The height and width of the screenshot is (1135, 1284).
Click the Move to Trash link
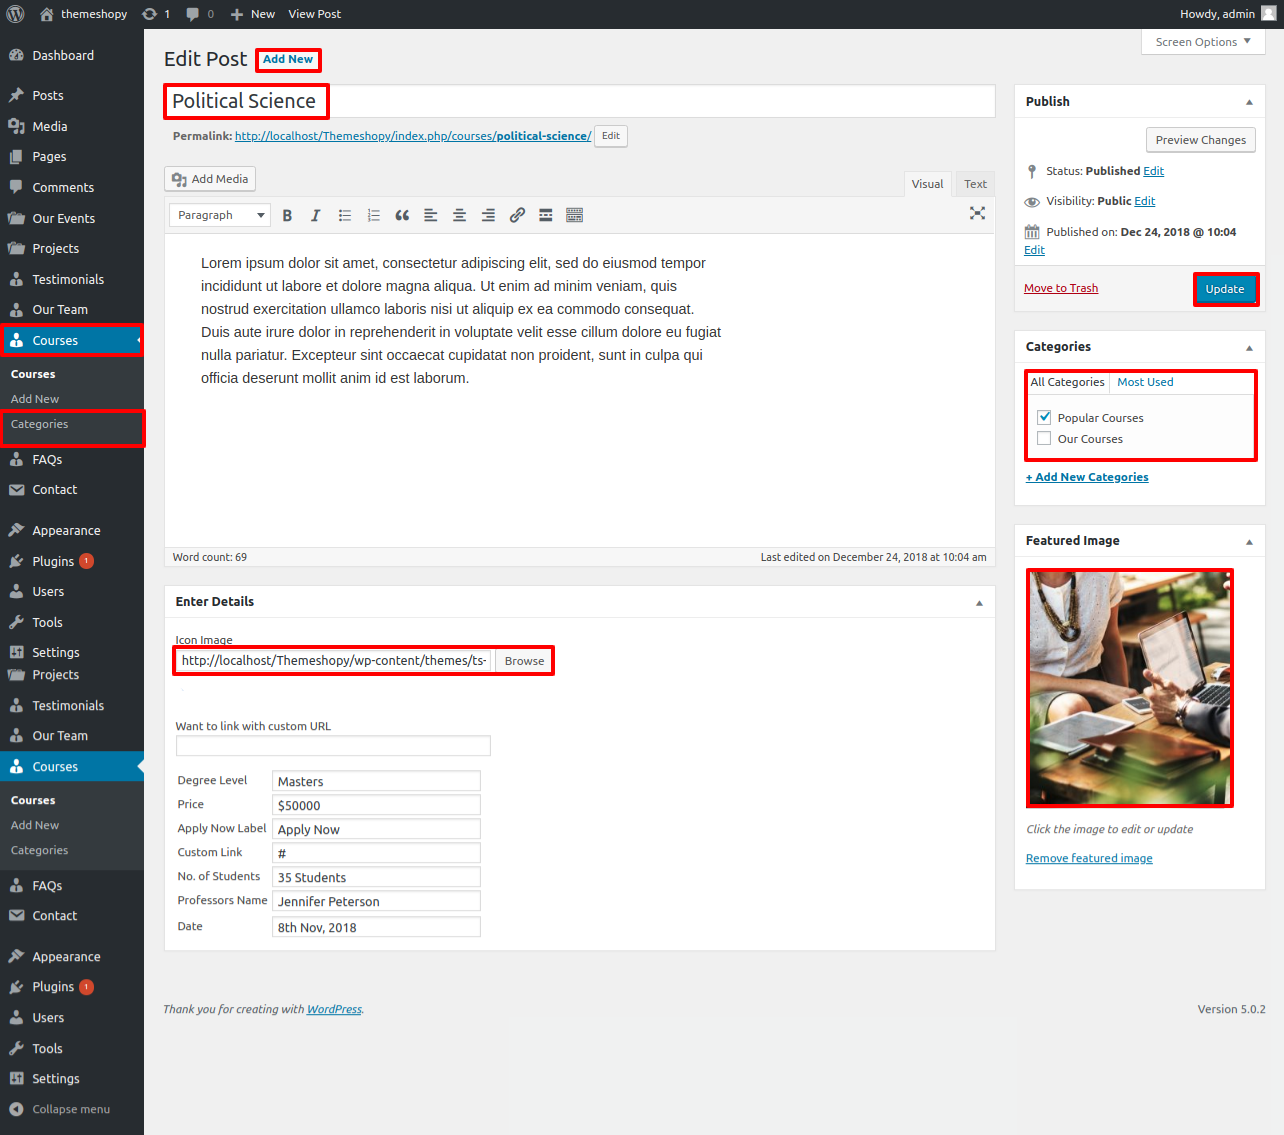pyautogui.click(x=1061, y=288)
